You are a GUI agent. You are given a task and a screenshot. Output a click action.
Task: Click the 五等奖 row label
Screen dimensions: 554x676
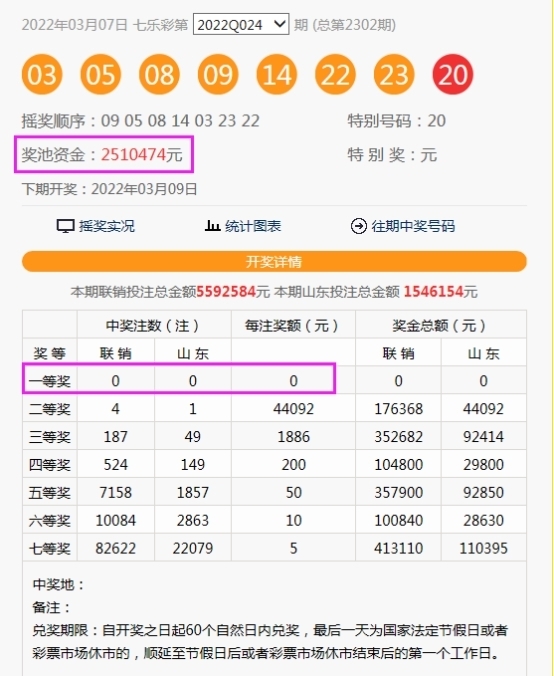(x=50, y=492)
